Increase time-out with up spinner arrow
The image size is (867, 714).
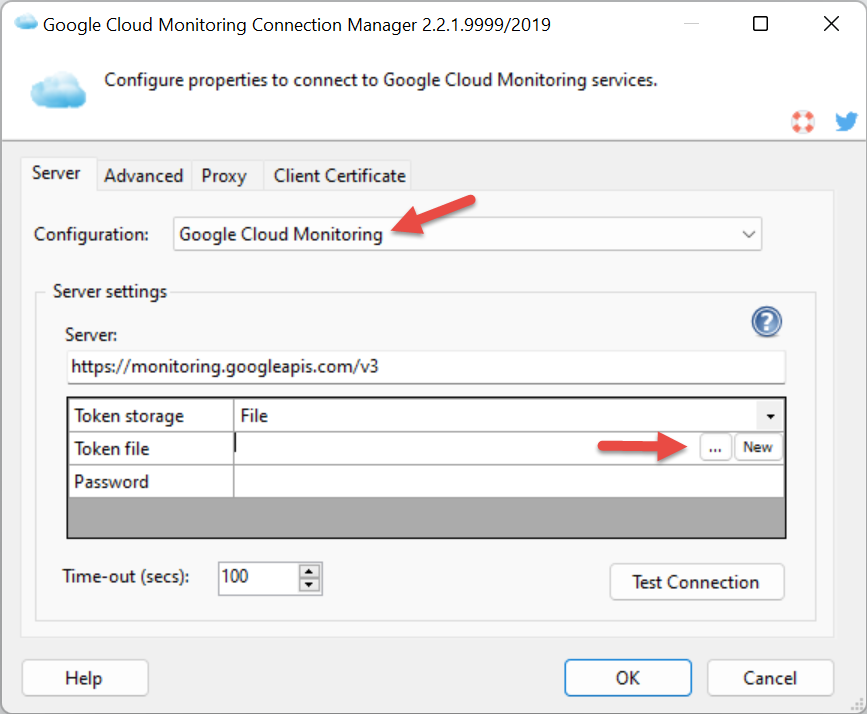tap(309, 571)
